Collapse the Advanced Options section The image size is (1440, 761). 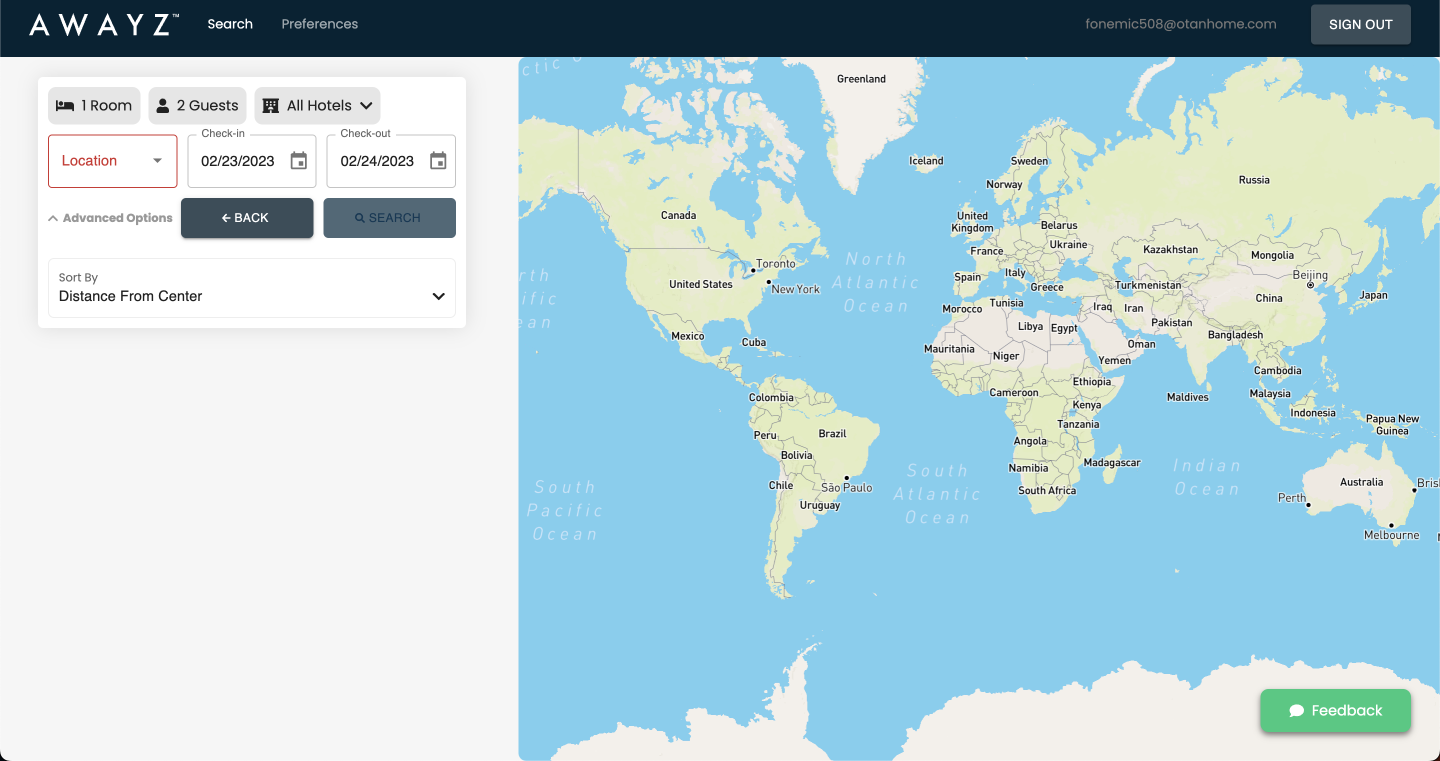(x=110, y=218)
